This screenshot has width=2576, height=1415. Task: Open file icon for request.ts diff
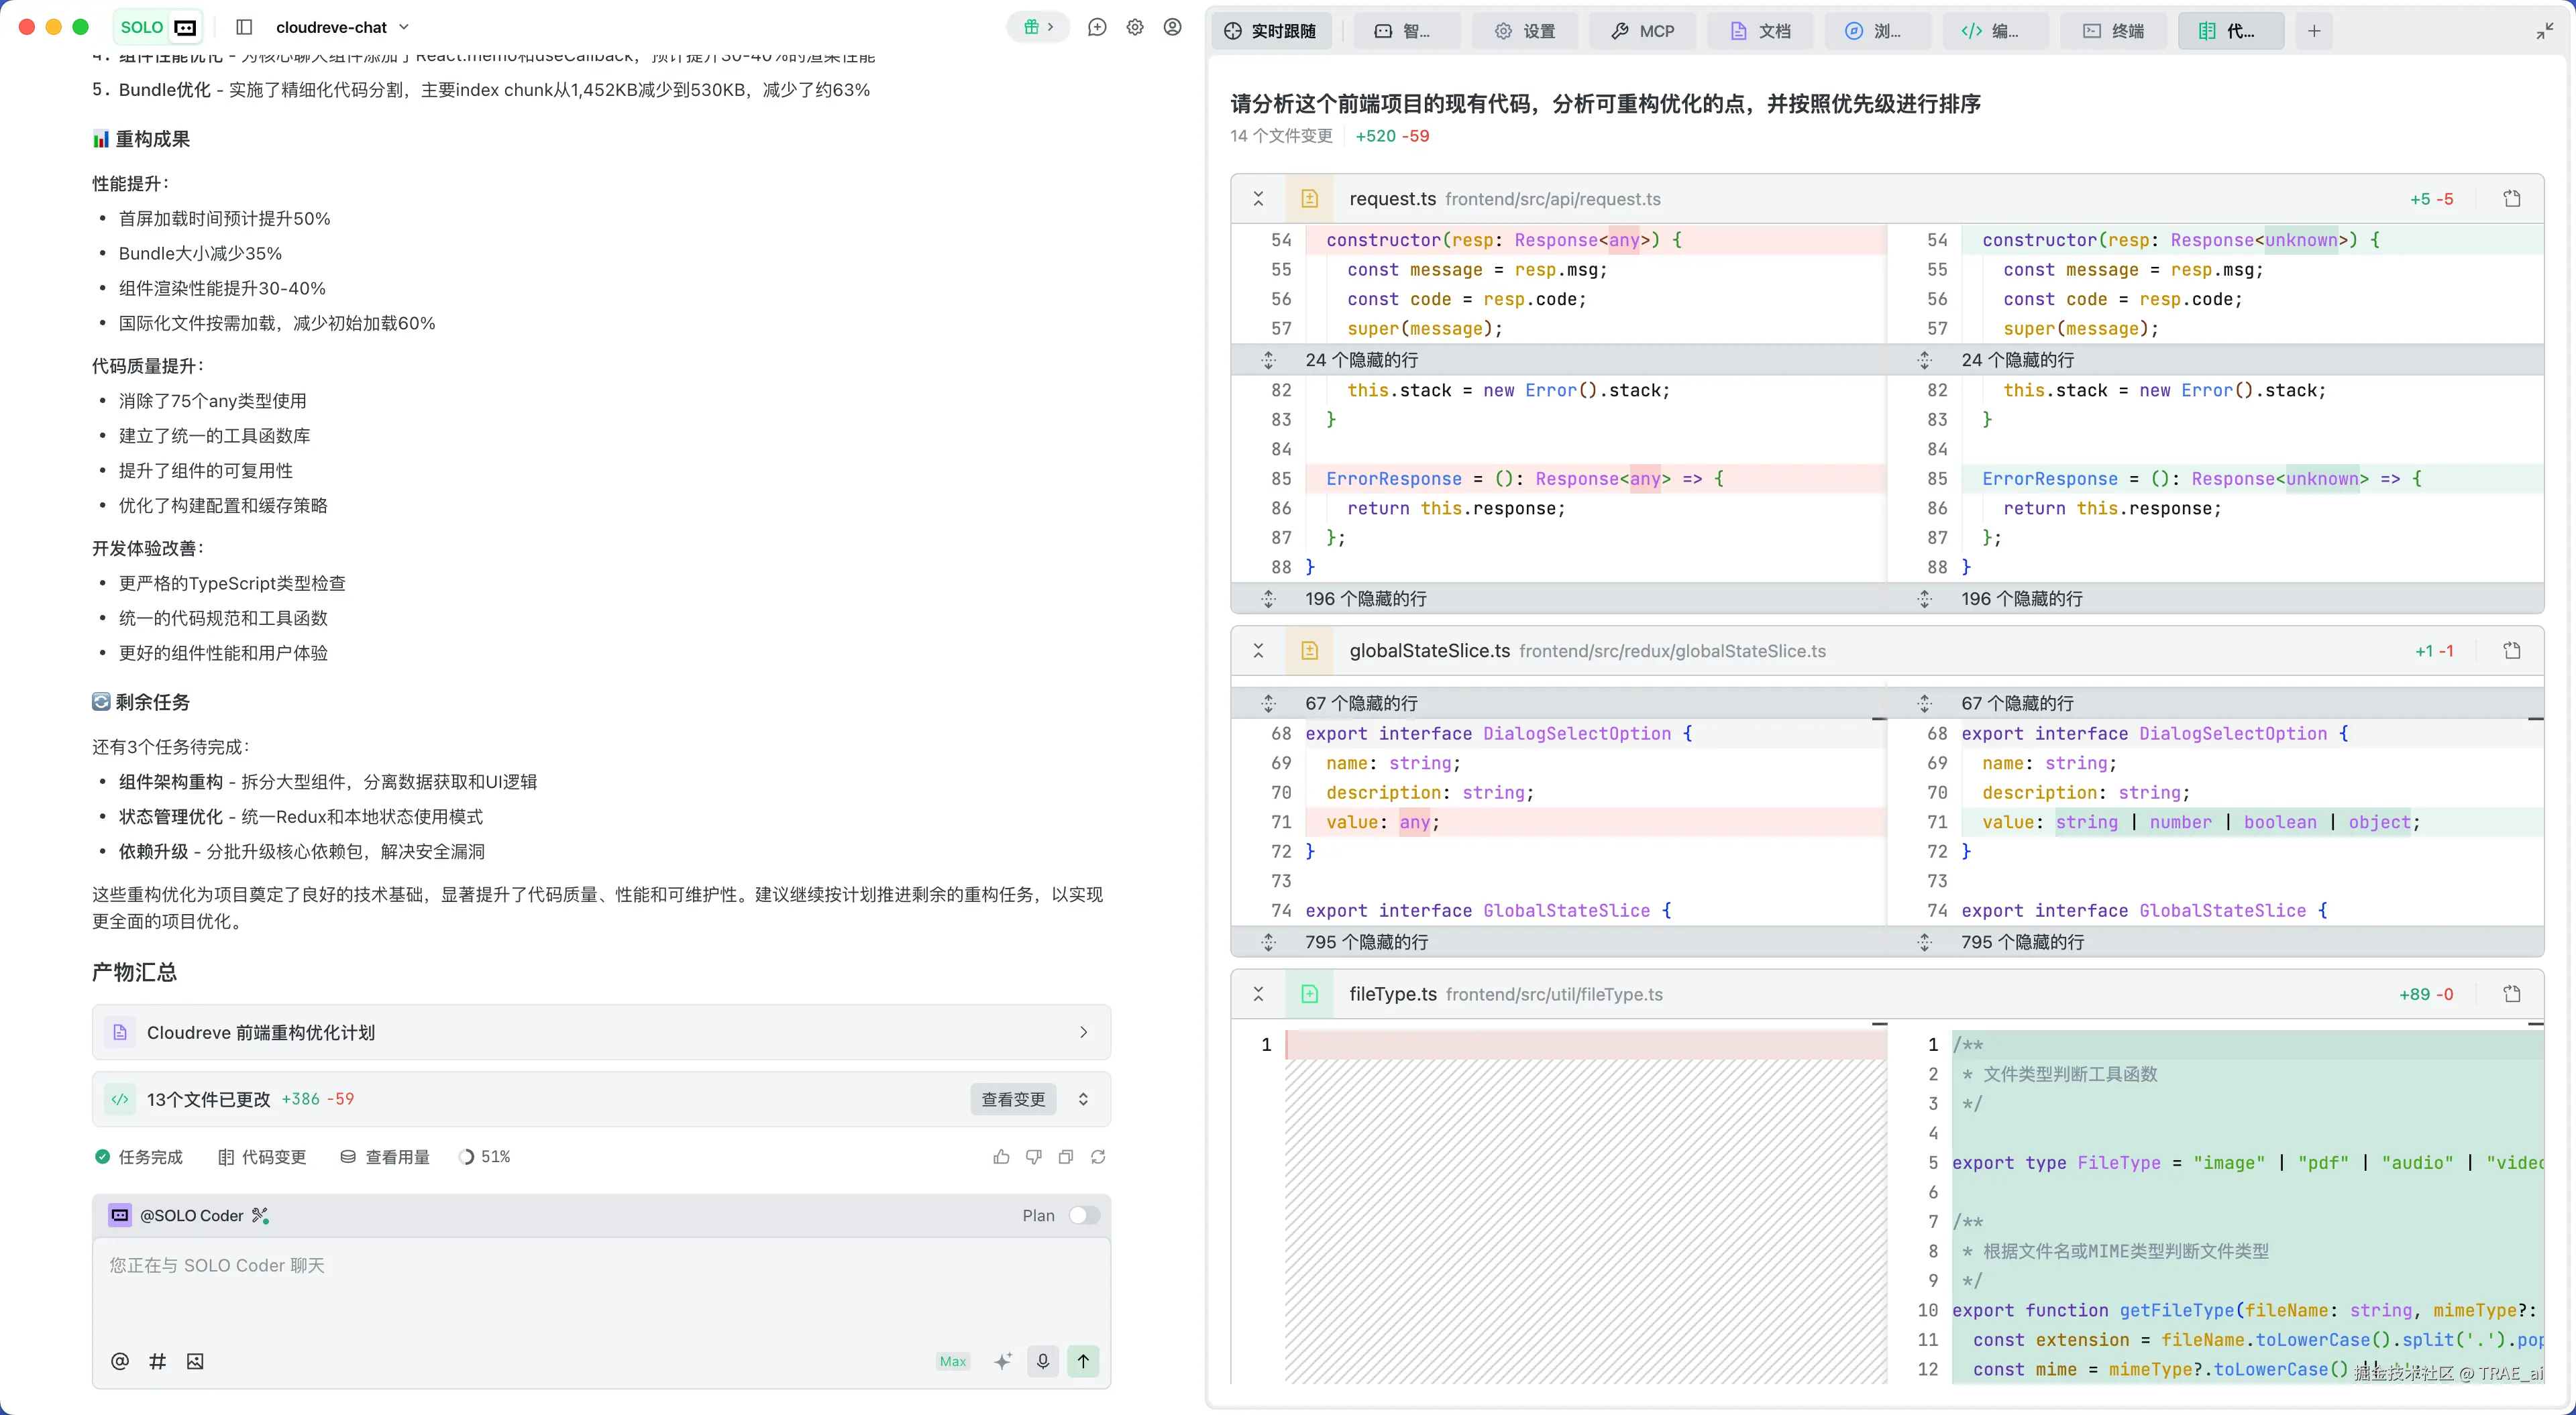click(2512, 199)
